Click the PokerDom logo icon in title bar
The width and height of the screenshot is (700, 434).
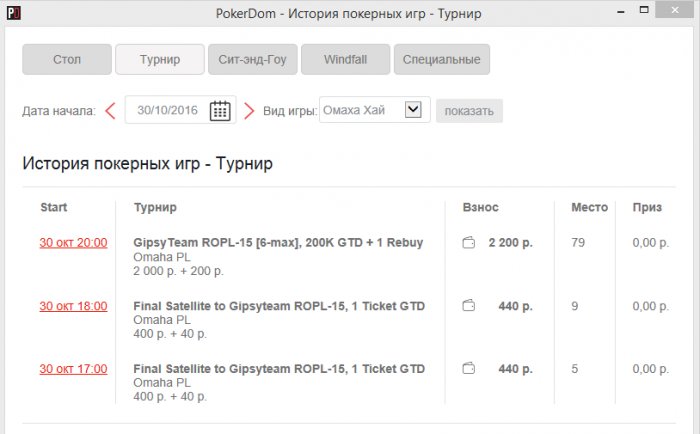pos(13,13)
